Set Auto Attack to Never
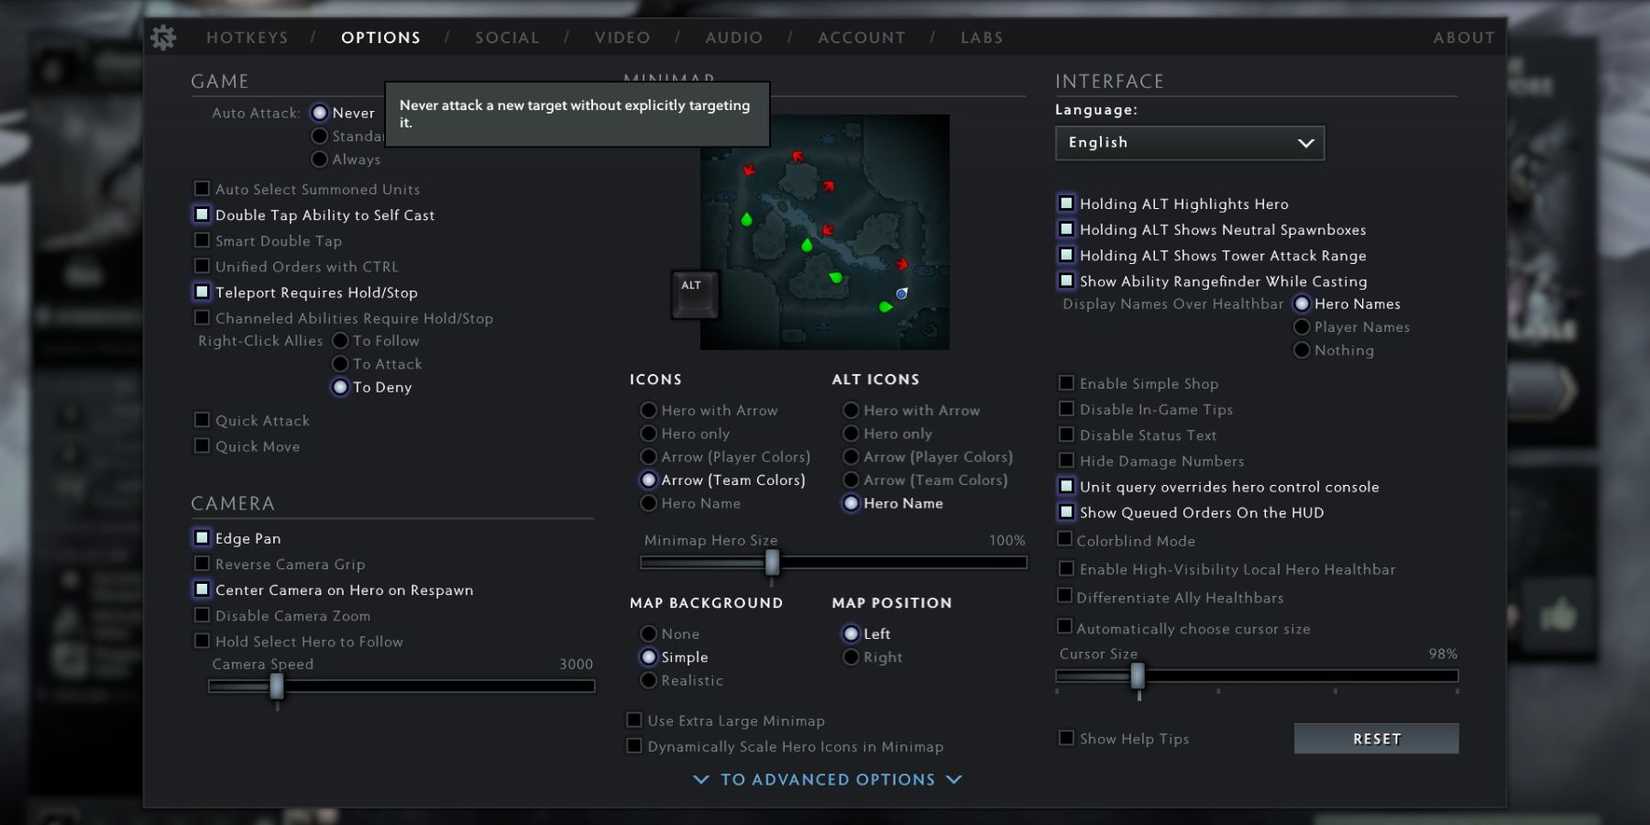 (x=320, y=113)
